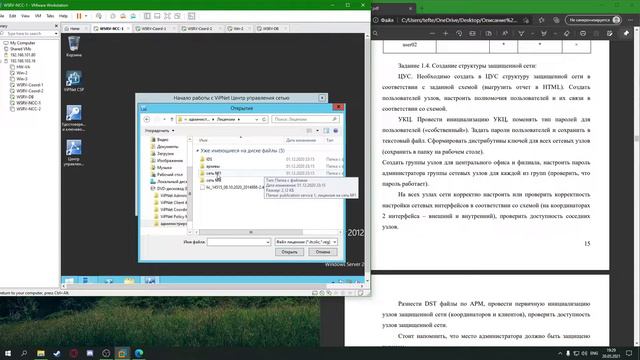Toggle the preview pane icon
This screenshot has height=360, width=640.
coord(326,131)
